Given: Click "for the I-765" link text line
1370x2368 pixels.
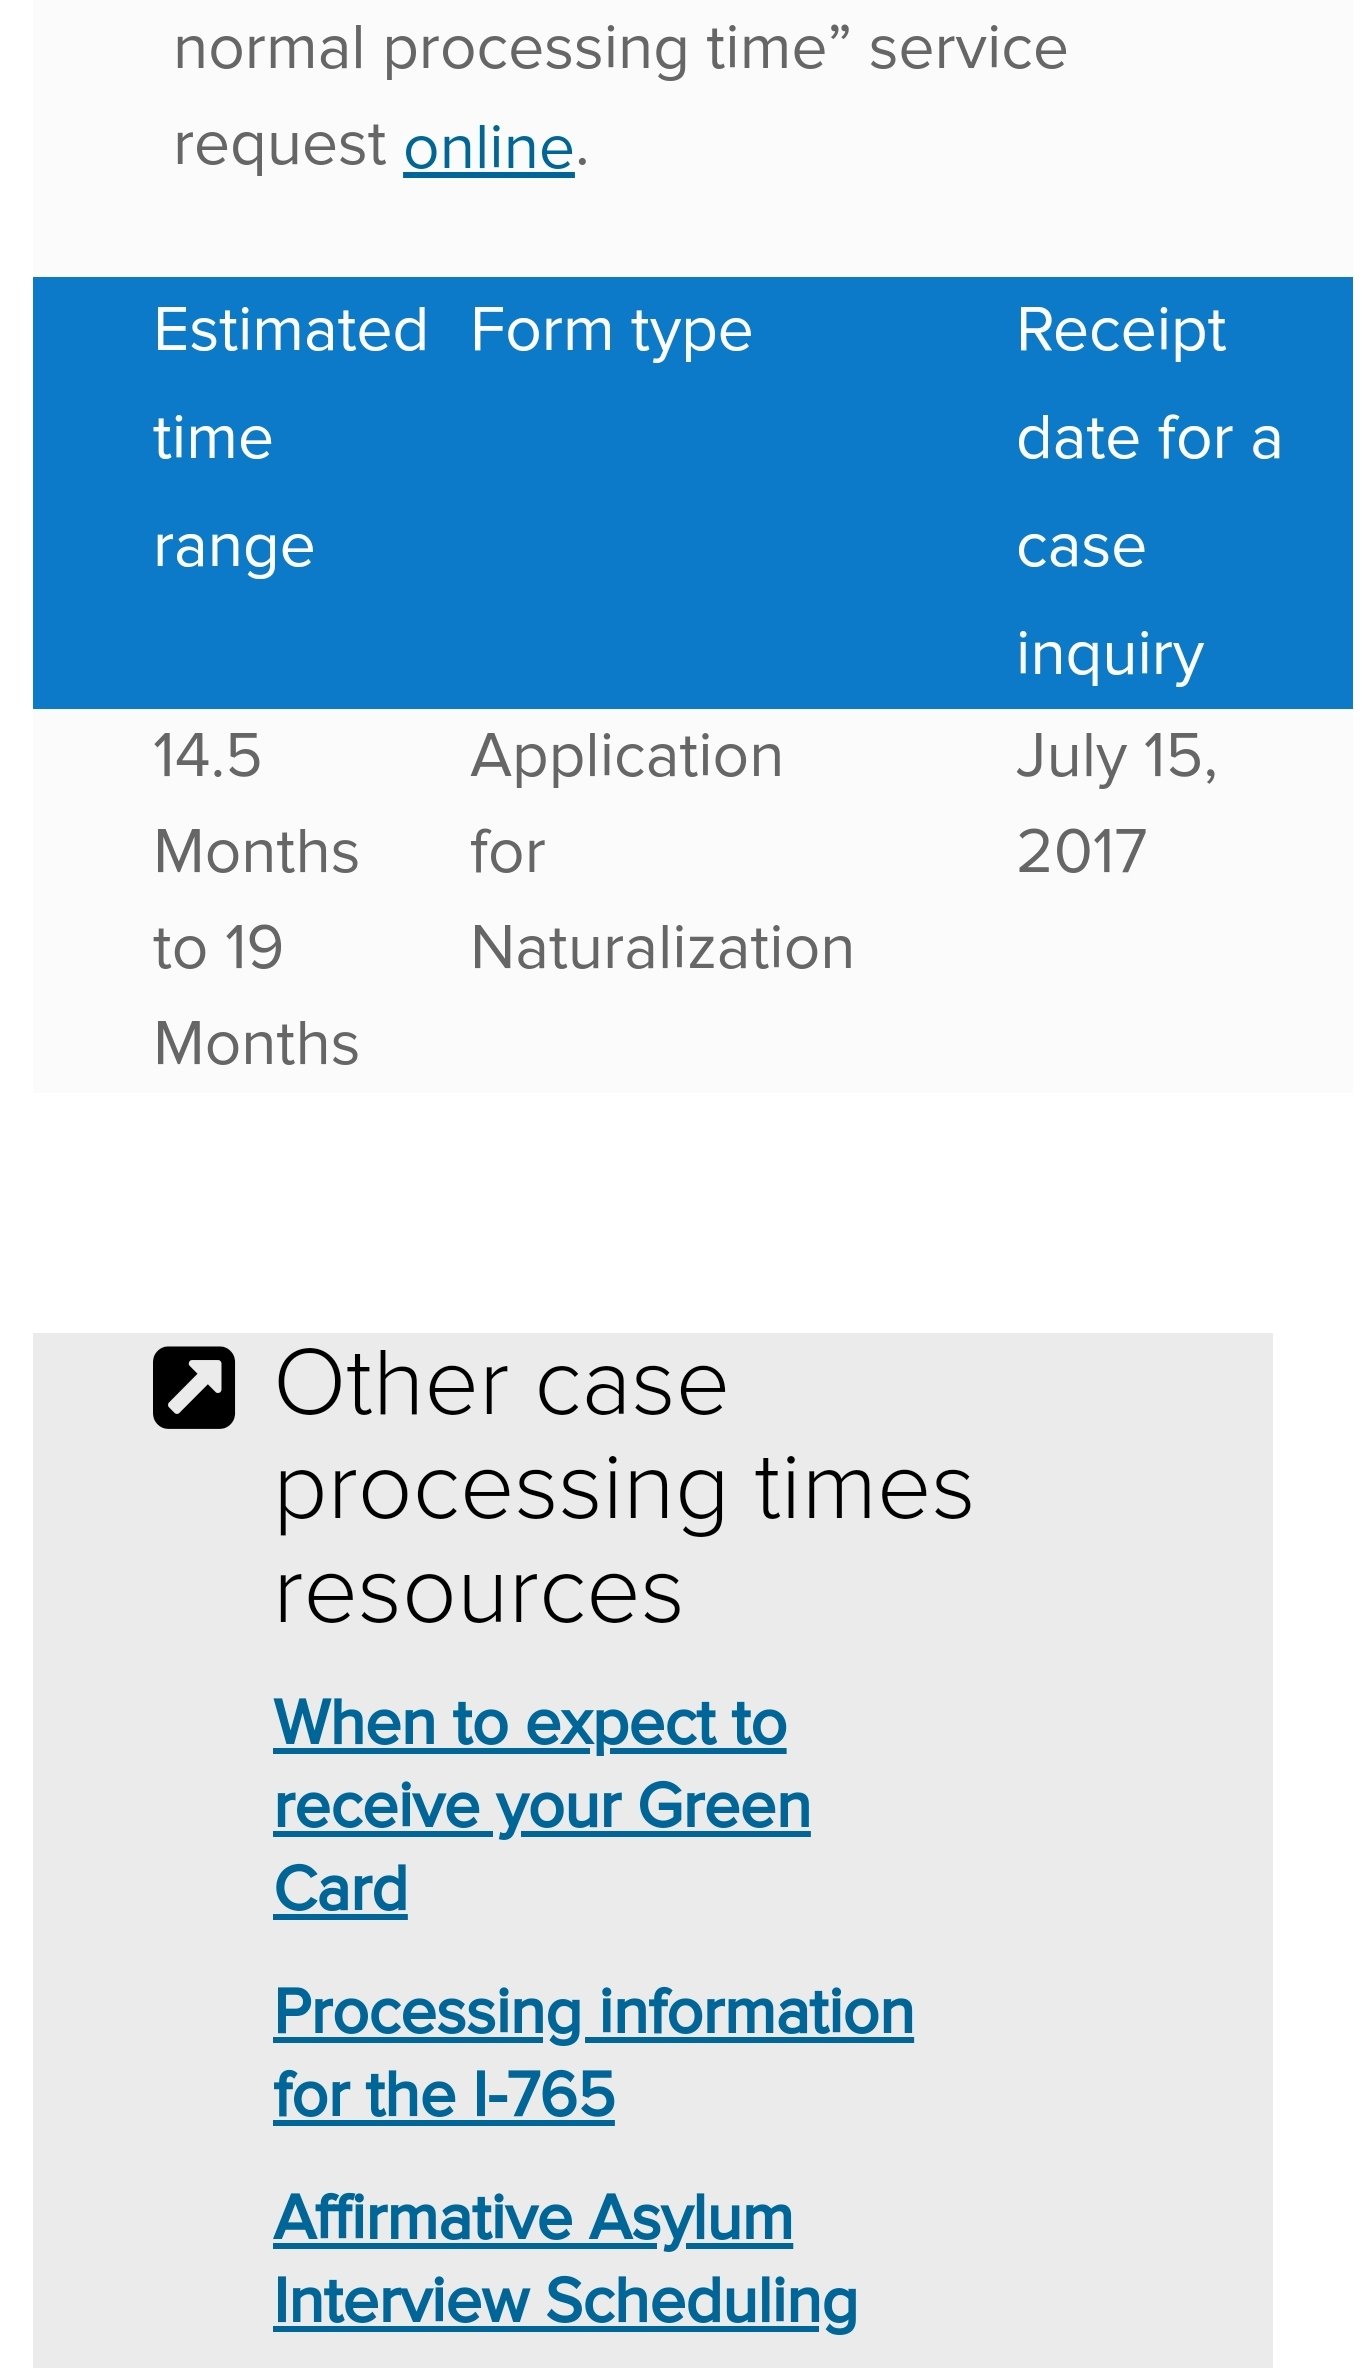Looking at the screenshot, I should coord(445,2095).
